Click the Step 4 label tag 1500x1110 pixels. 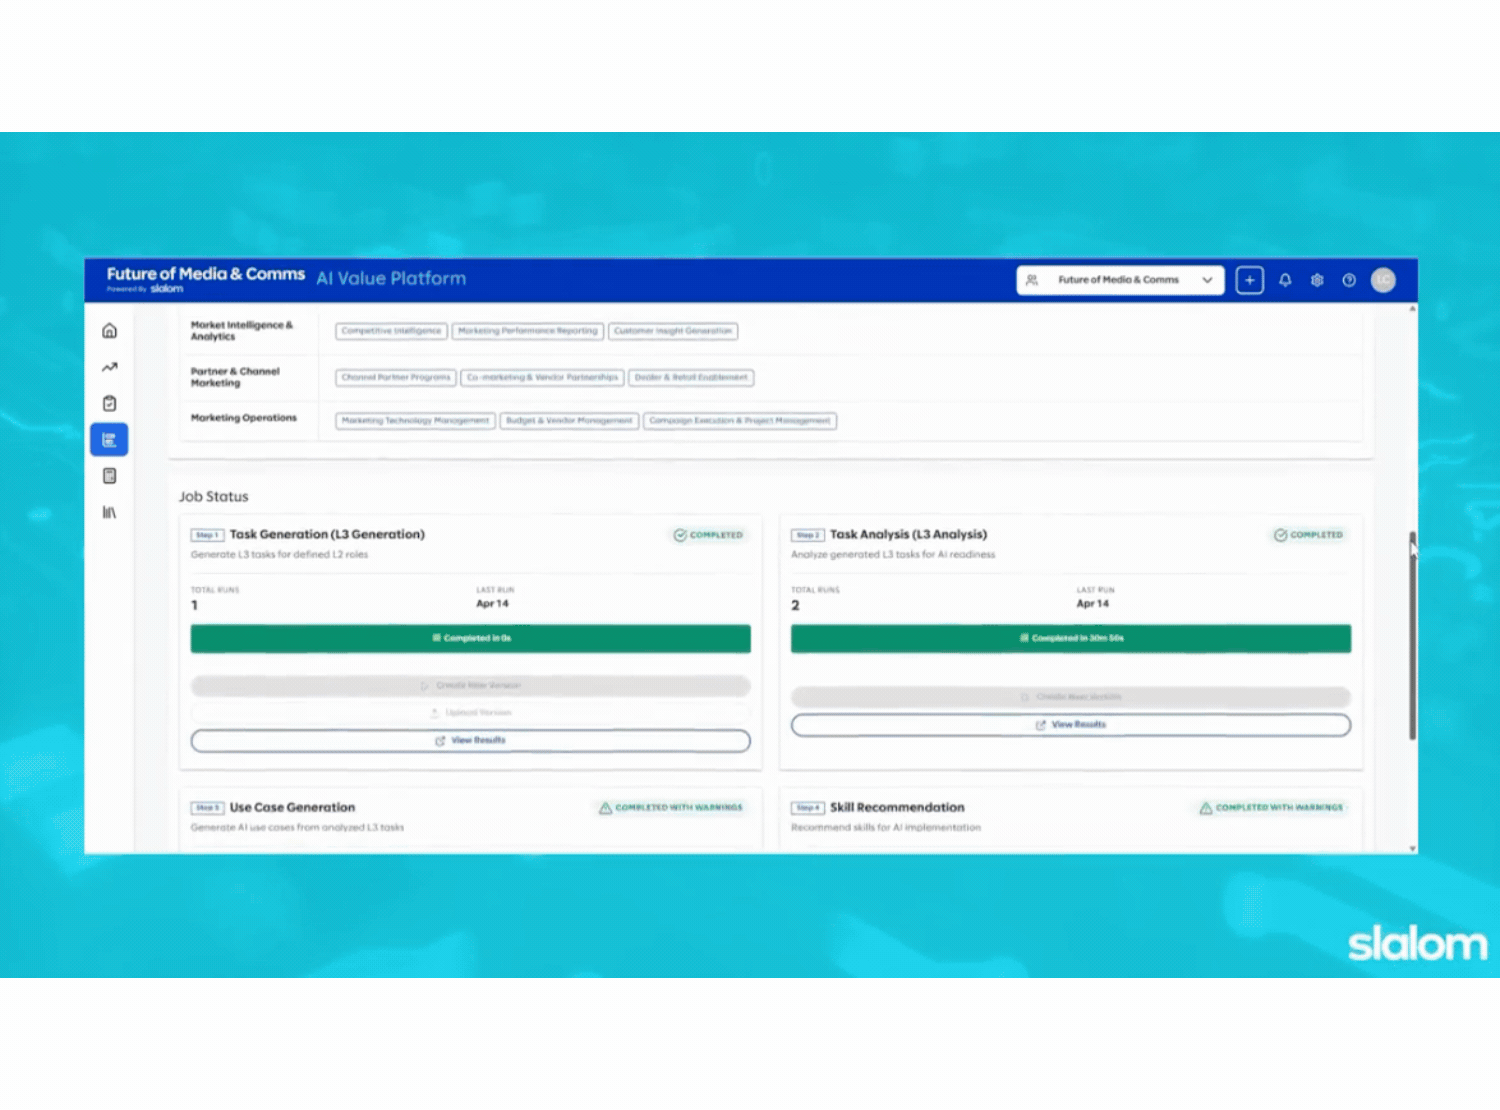tap(807, 808)
